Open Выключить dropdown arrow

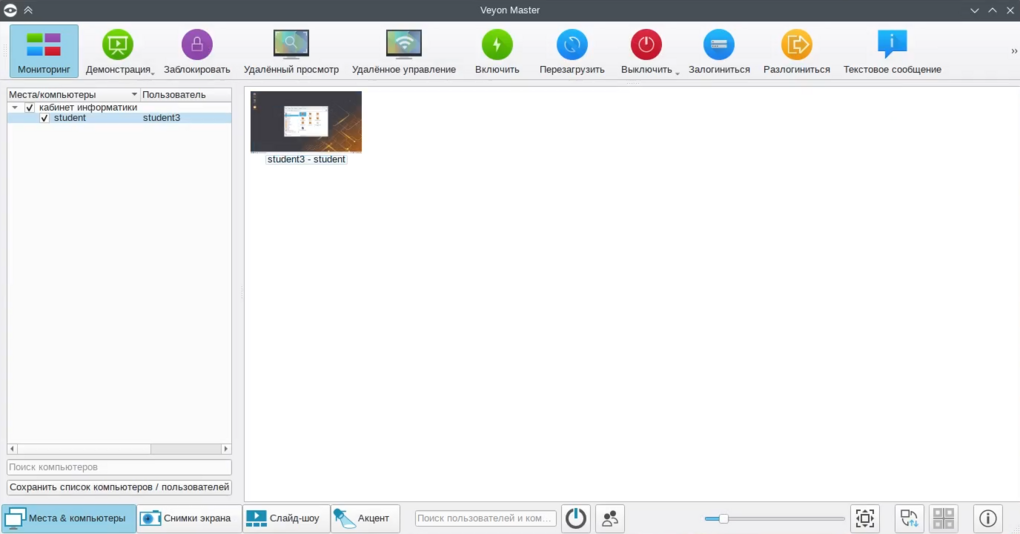[x=677, y=73]
